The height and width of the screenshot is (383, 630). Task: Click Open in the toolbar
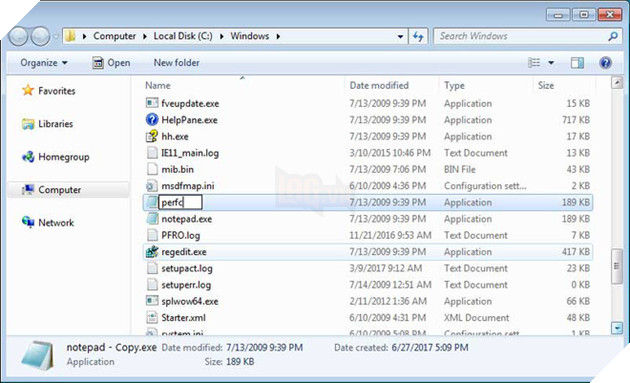click(x=111, y=63)
